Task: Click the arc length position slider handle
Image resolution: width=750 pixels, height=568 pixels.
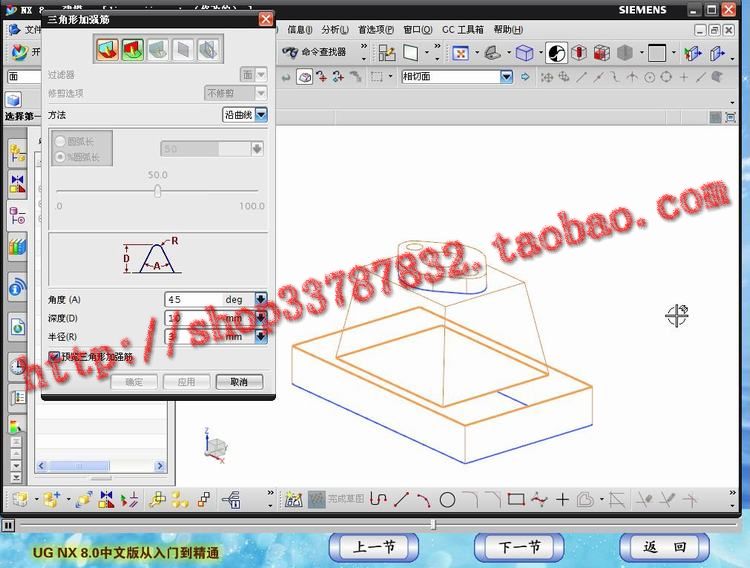Action: (157, 192)
